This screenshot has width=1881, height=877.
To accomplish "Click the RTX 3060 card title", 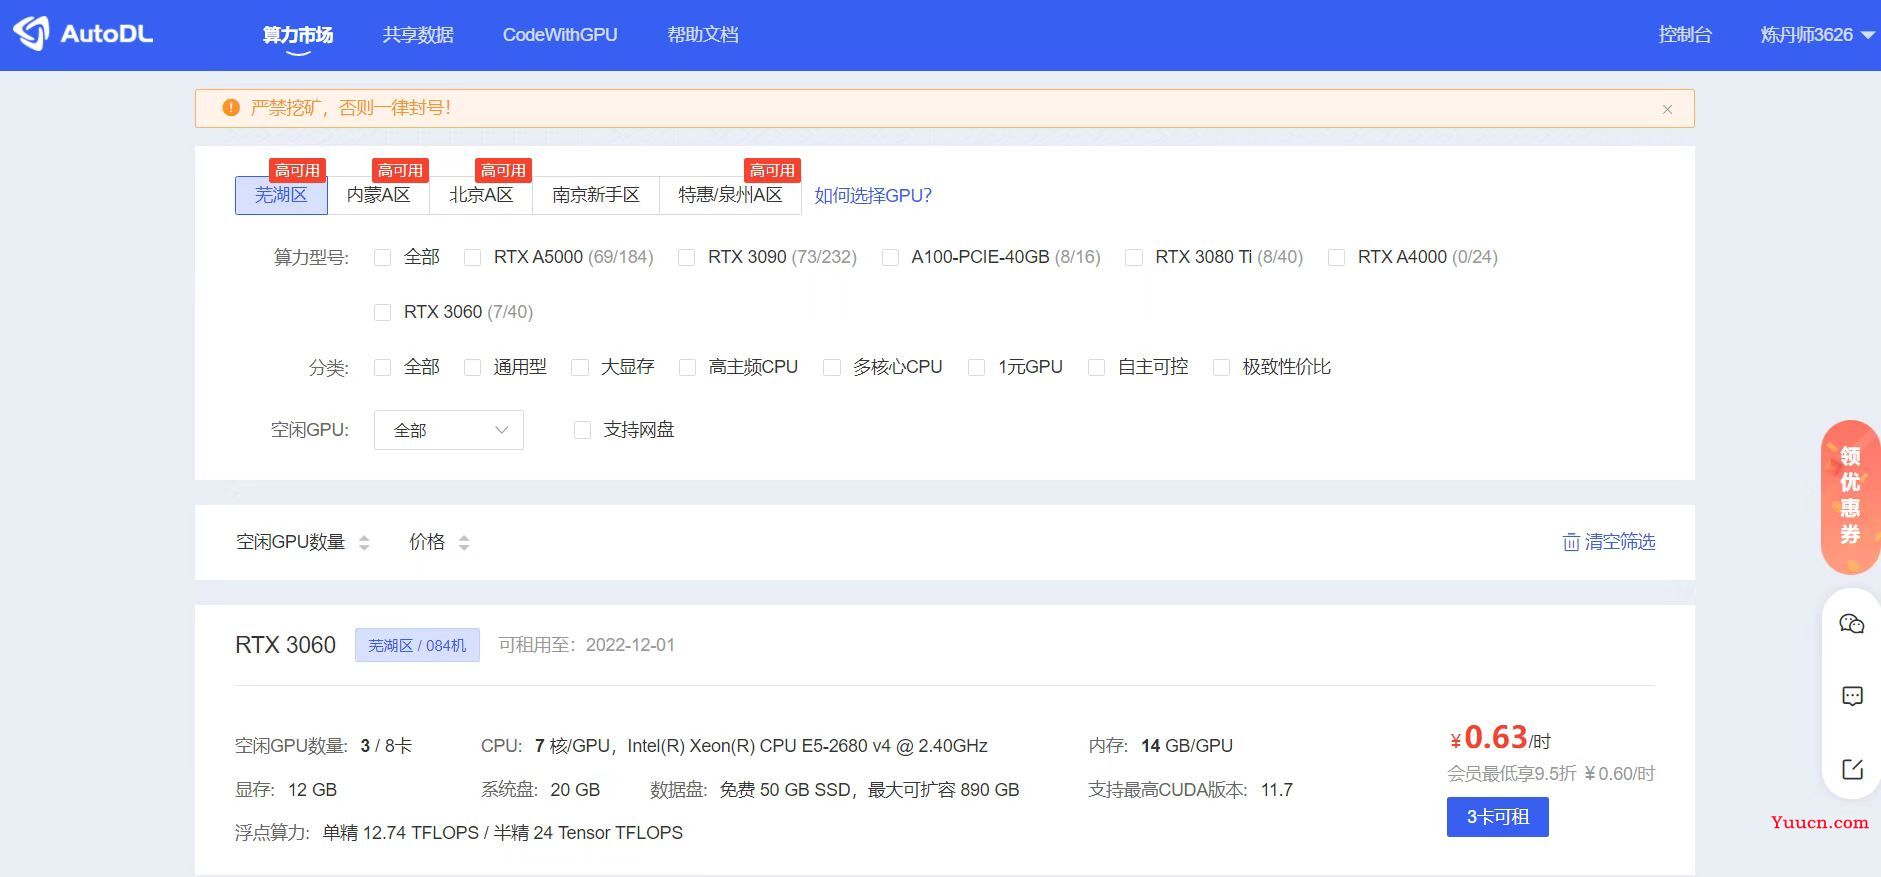I will point(285,645).
